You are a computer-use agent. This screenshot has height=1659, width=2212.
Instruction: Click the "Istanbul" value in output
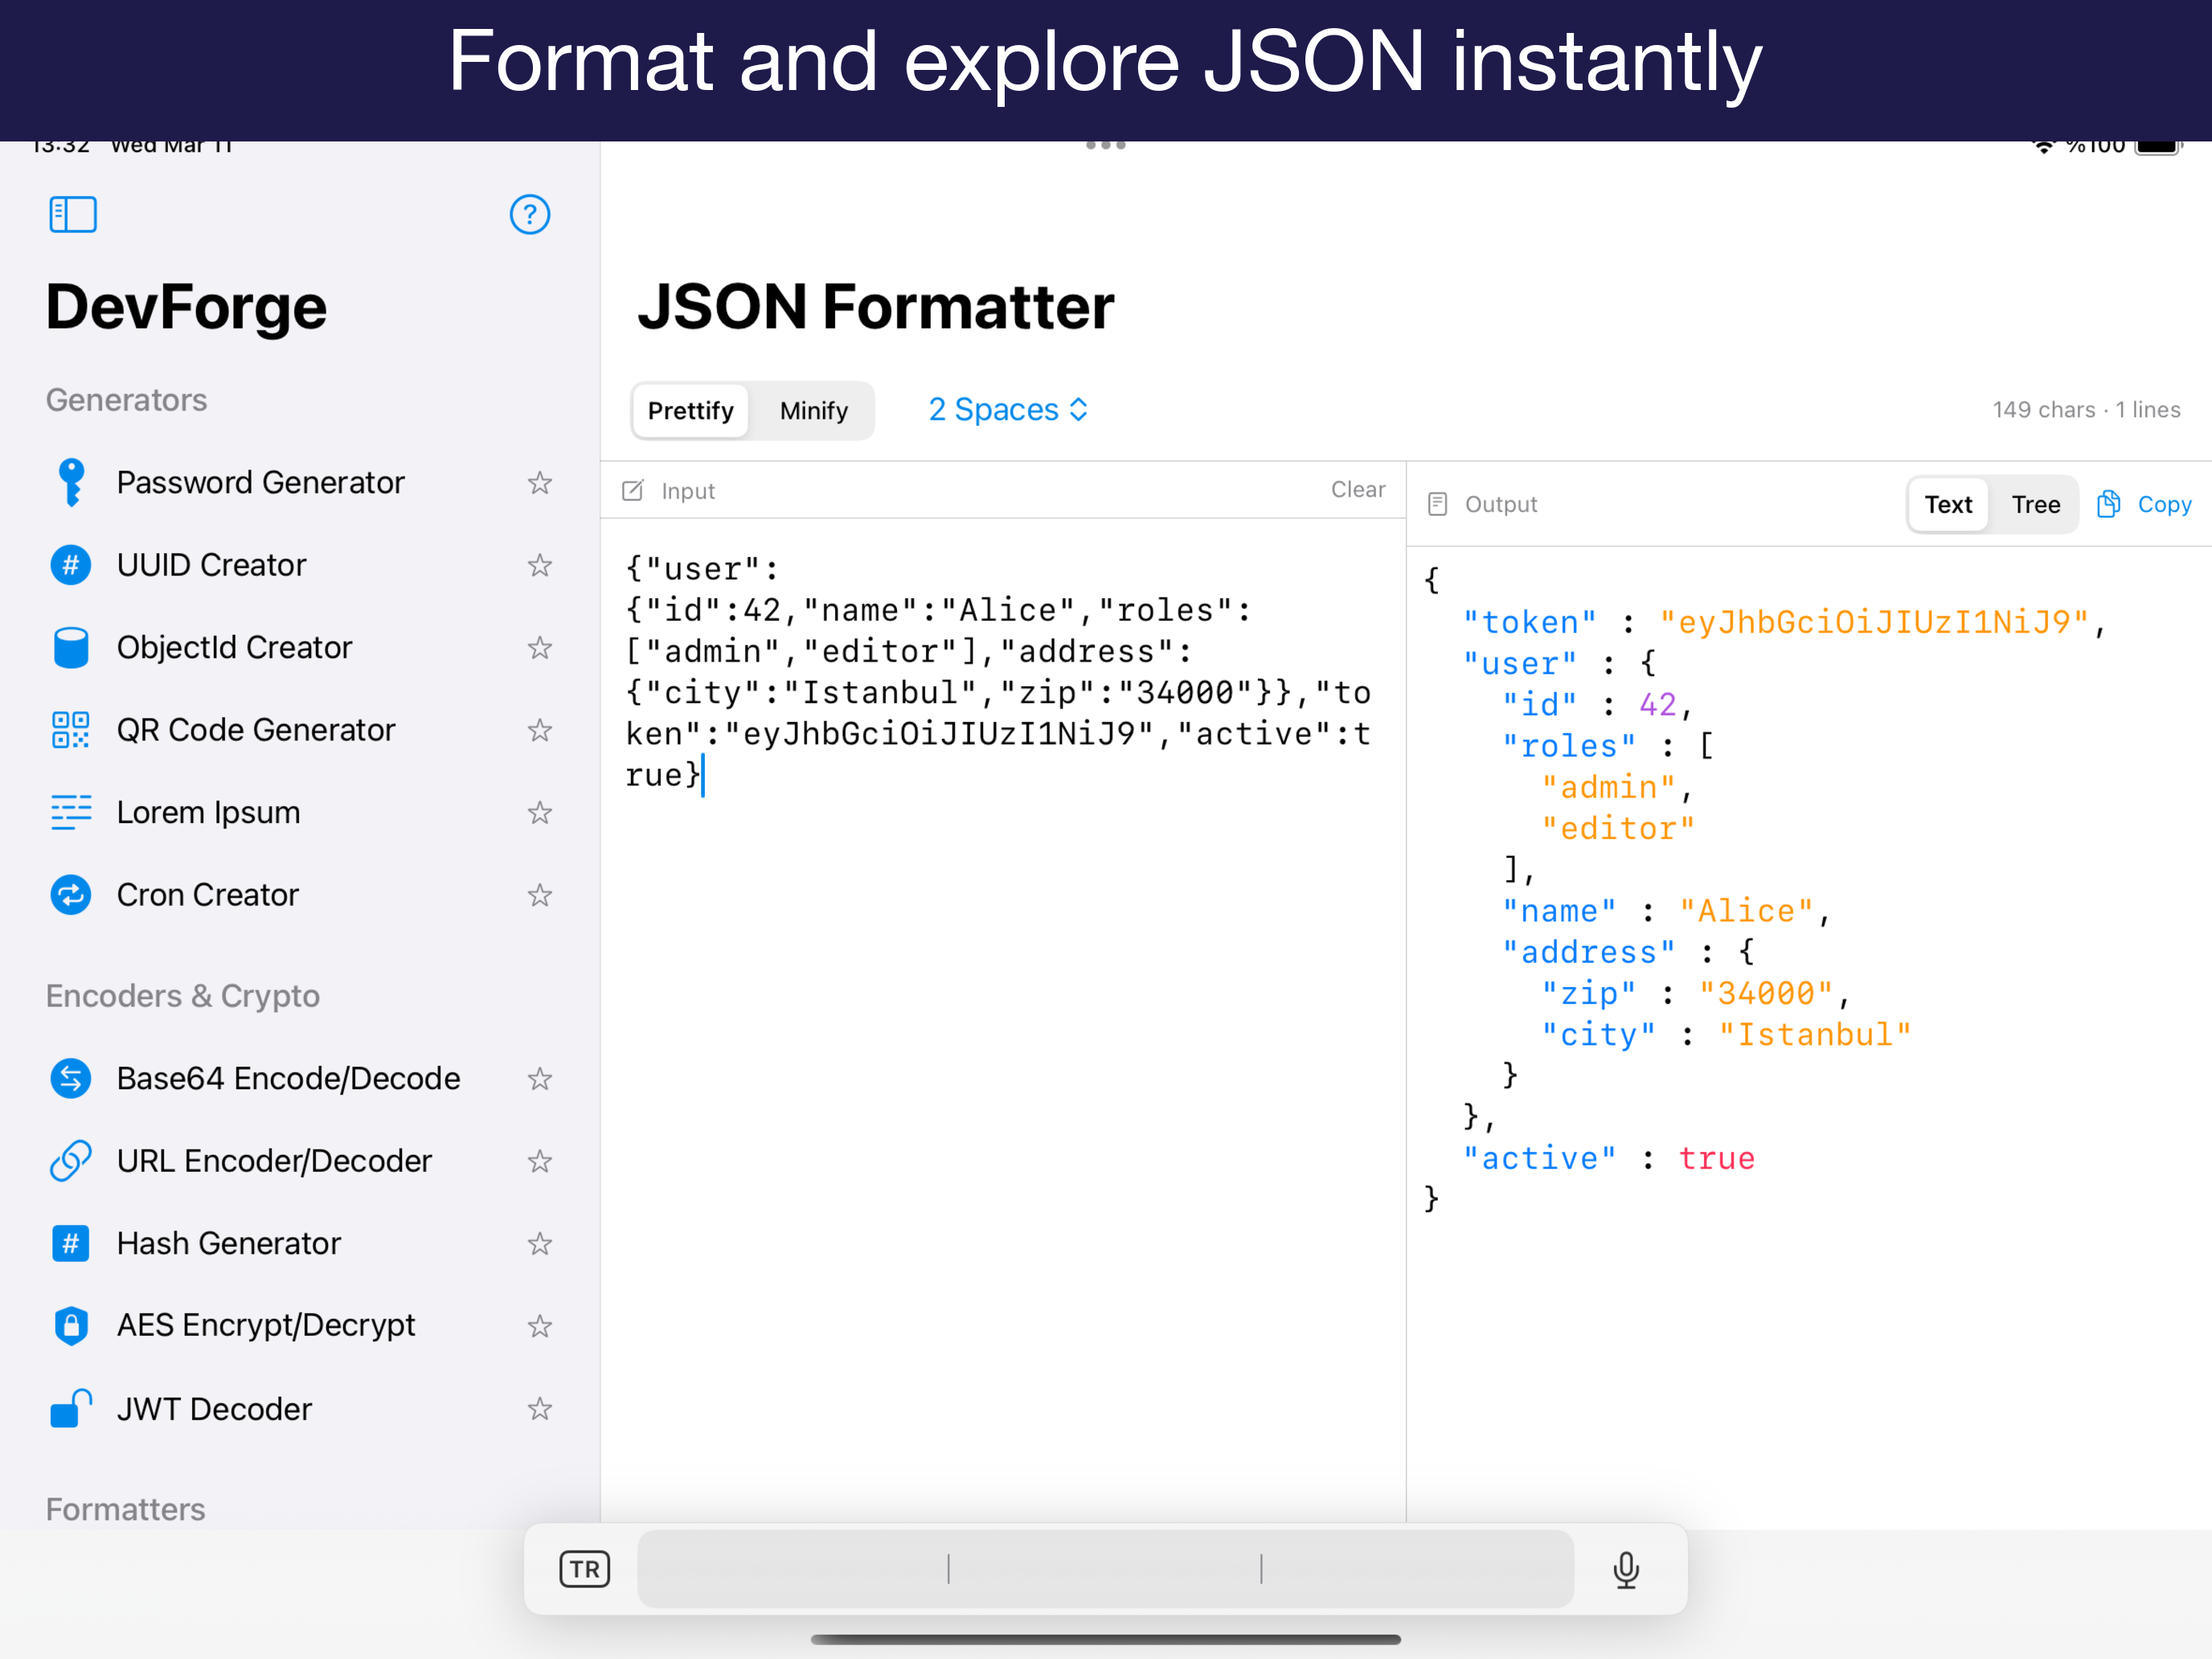1815,1034
